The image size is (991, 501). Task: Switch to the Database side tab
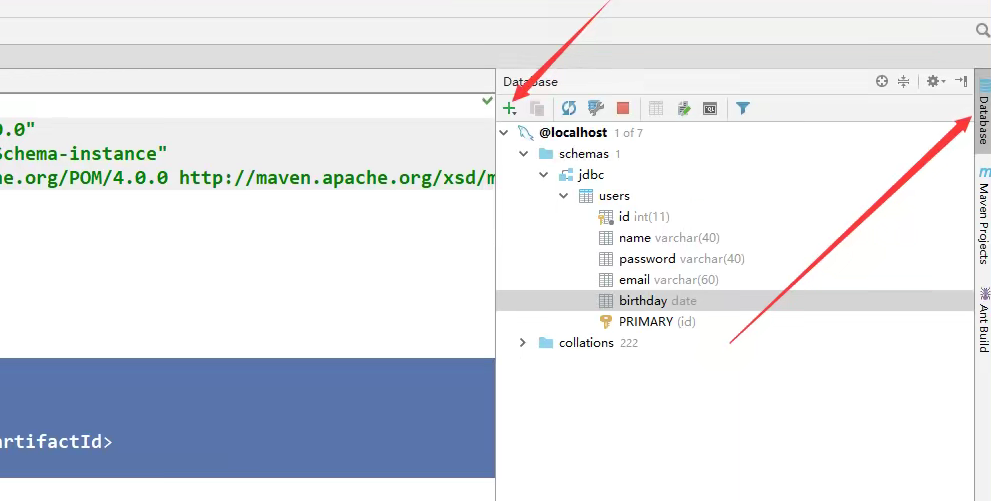tap(983, 111)
